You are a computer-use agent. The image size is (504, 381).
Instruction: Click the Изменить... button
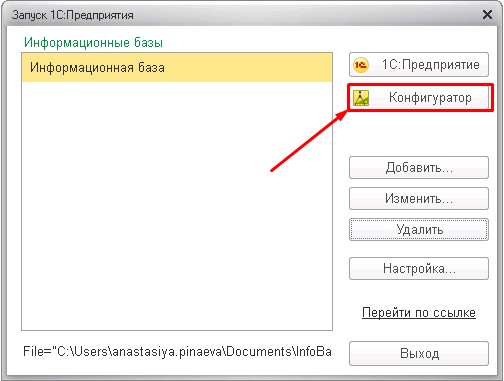[419, 198]
